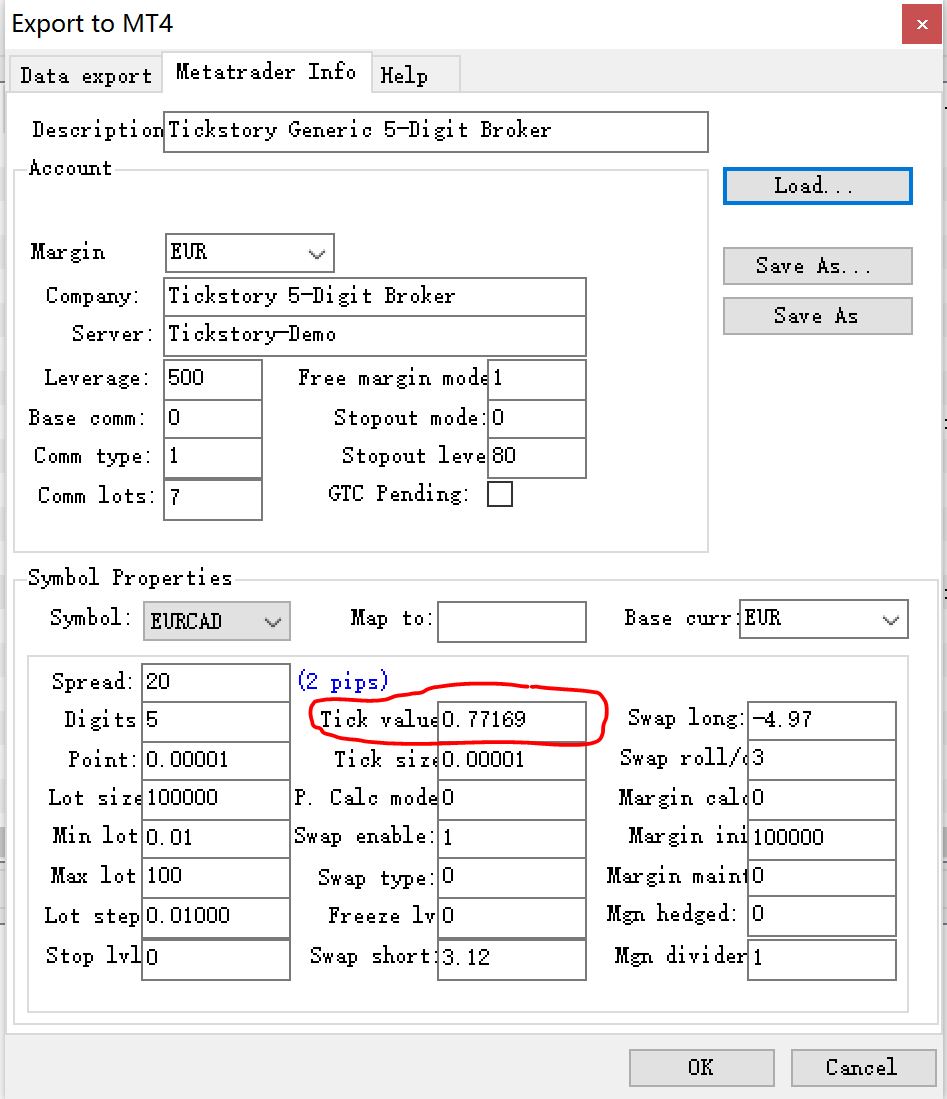The width and height of the screenshot is (947, 1099).
Task: Close the Export to MT4 dialog
Action: point(922,25)
